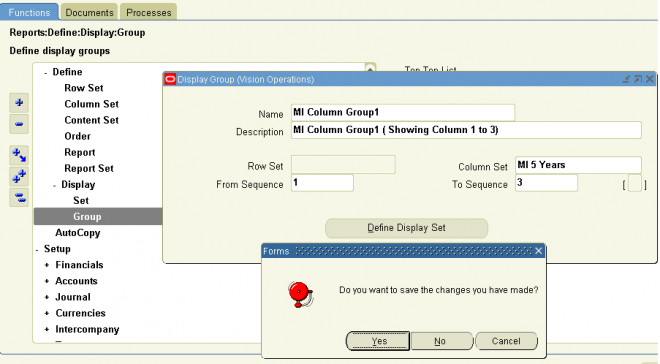Click the expand all children icon

(19, 155)
